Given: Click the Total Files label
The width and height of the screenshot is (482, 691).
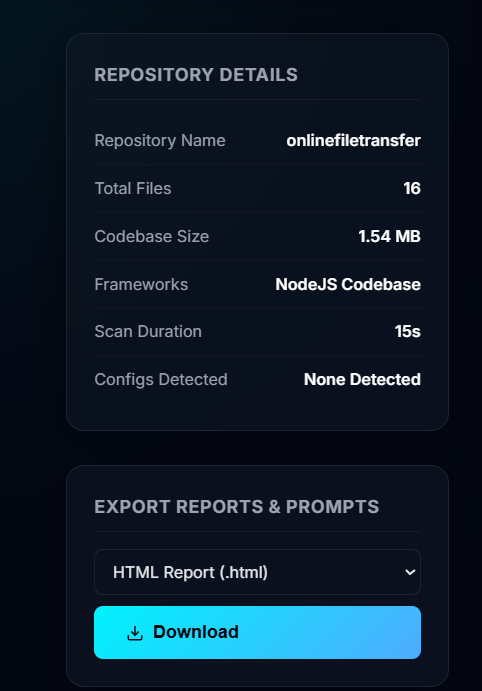Looking at the screenshot, I should [133, 189].
